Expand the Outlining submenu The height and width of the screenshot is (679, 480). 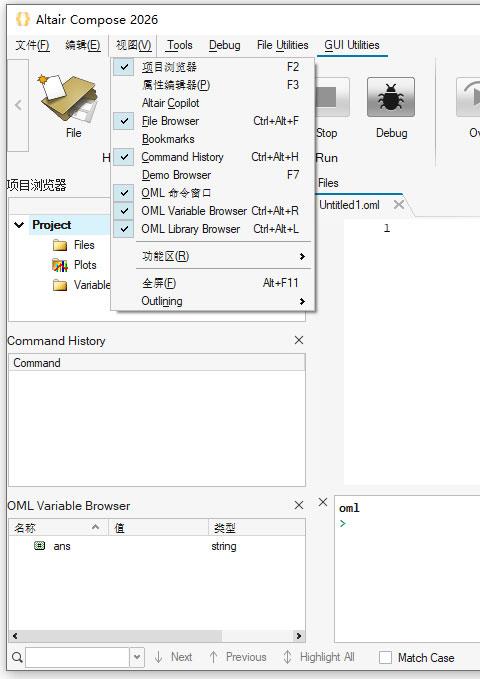(x=212, y=301)
